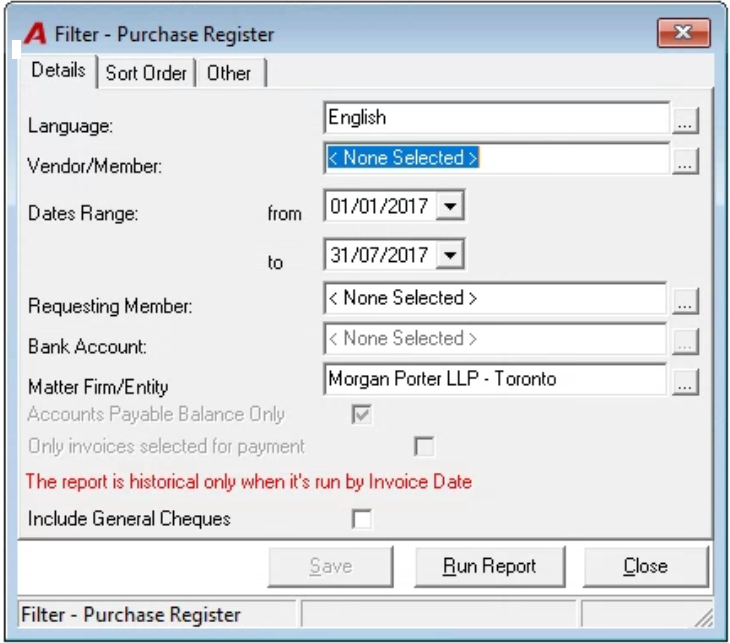
Task: Click the Run Report button
Action: pos(489,566)
